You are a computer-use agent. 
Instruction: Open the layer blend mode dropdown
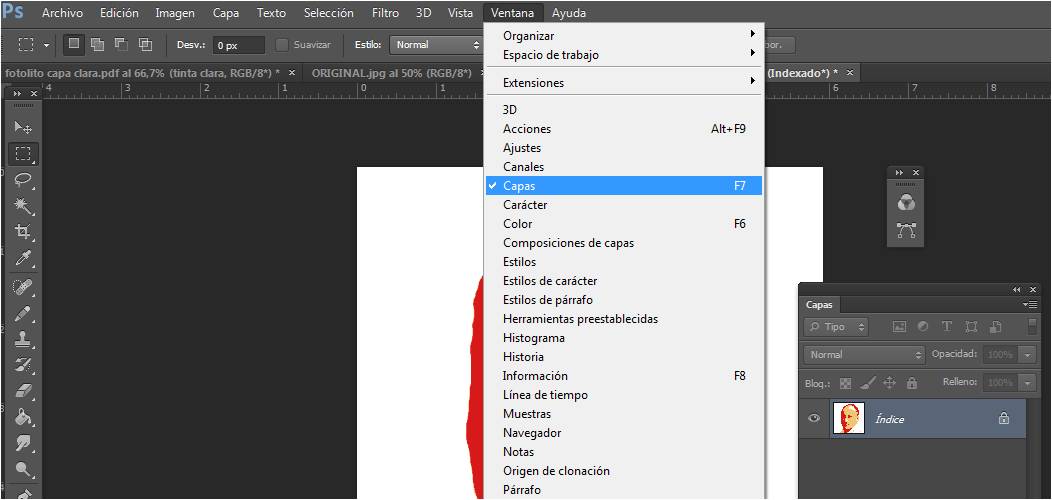coord(865,355)
